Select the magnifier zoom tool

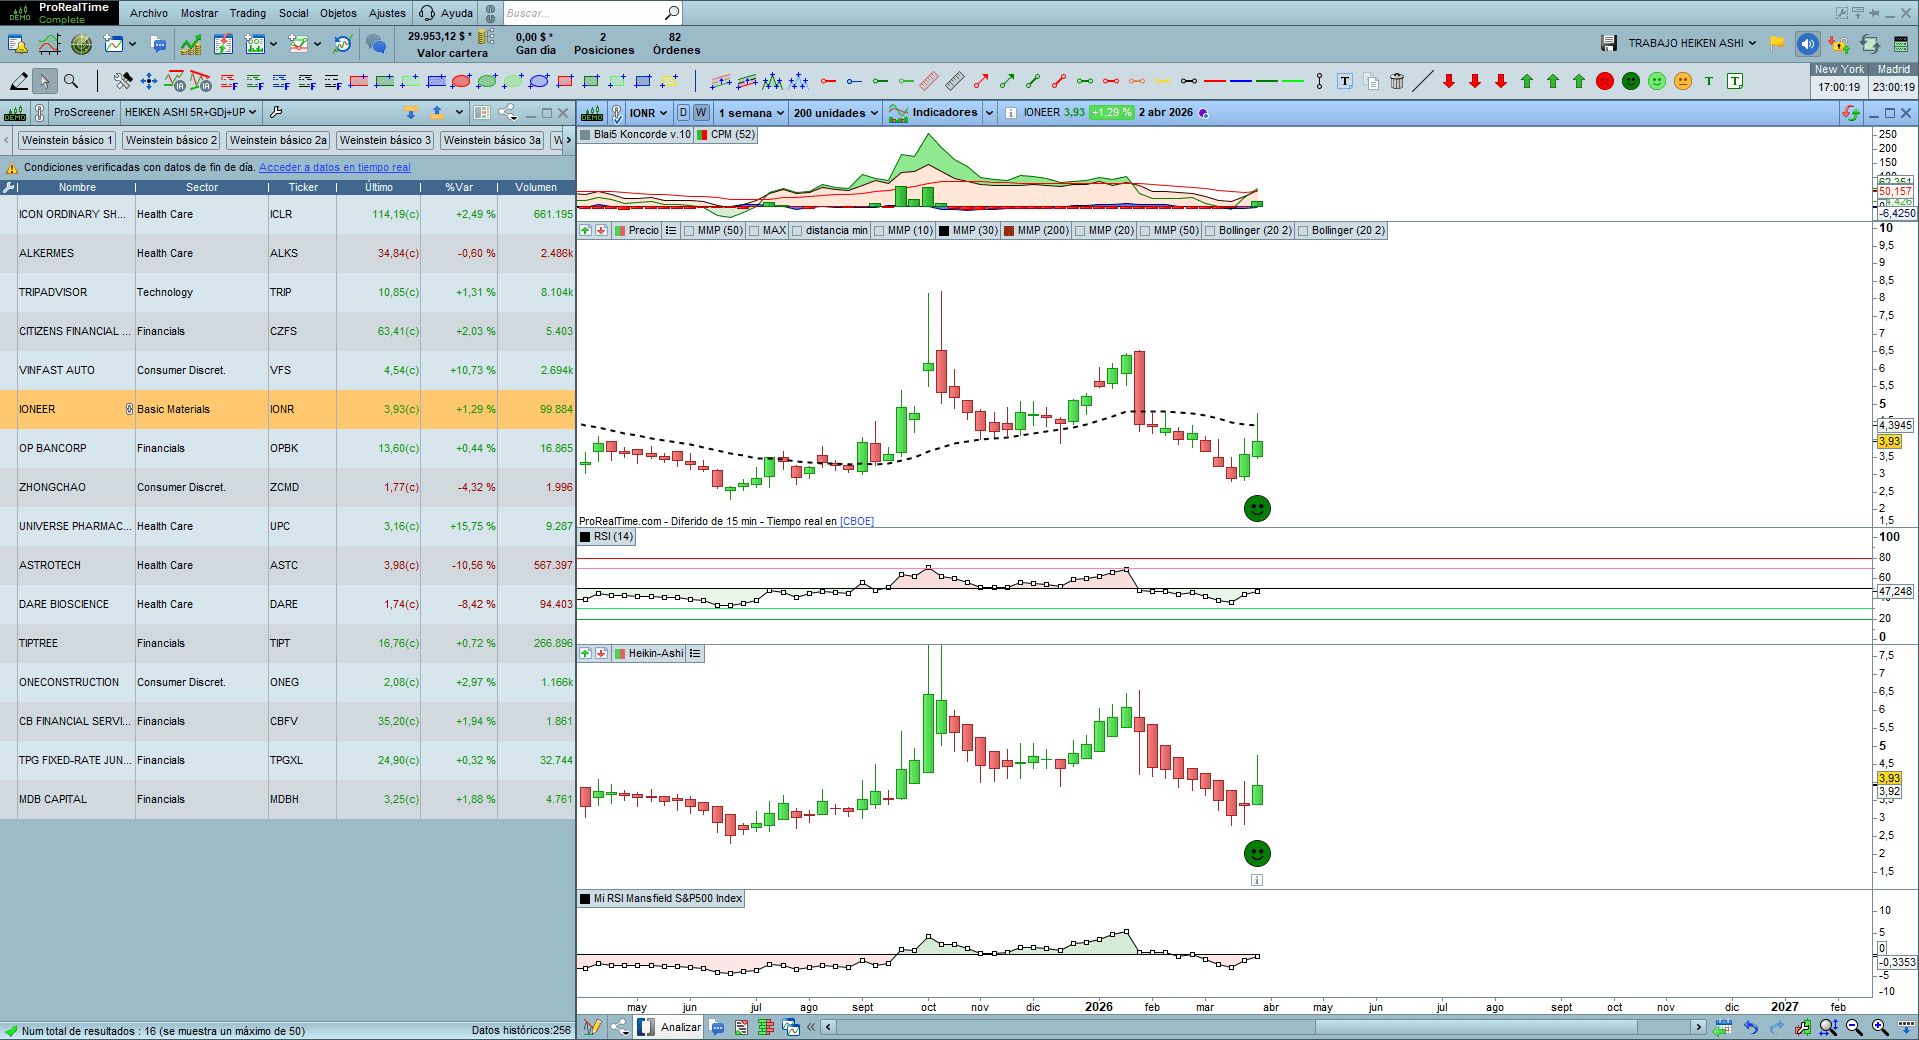tap(71, 81)
